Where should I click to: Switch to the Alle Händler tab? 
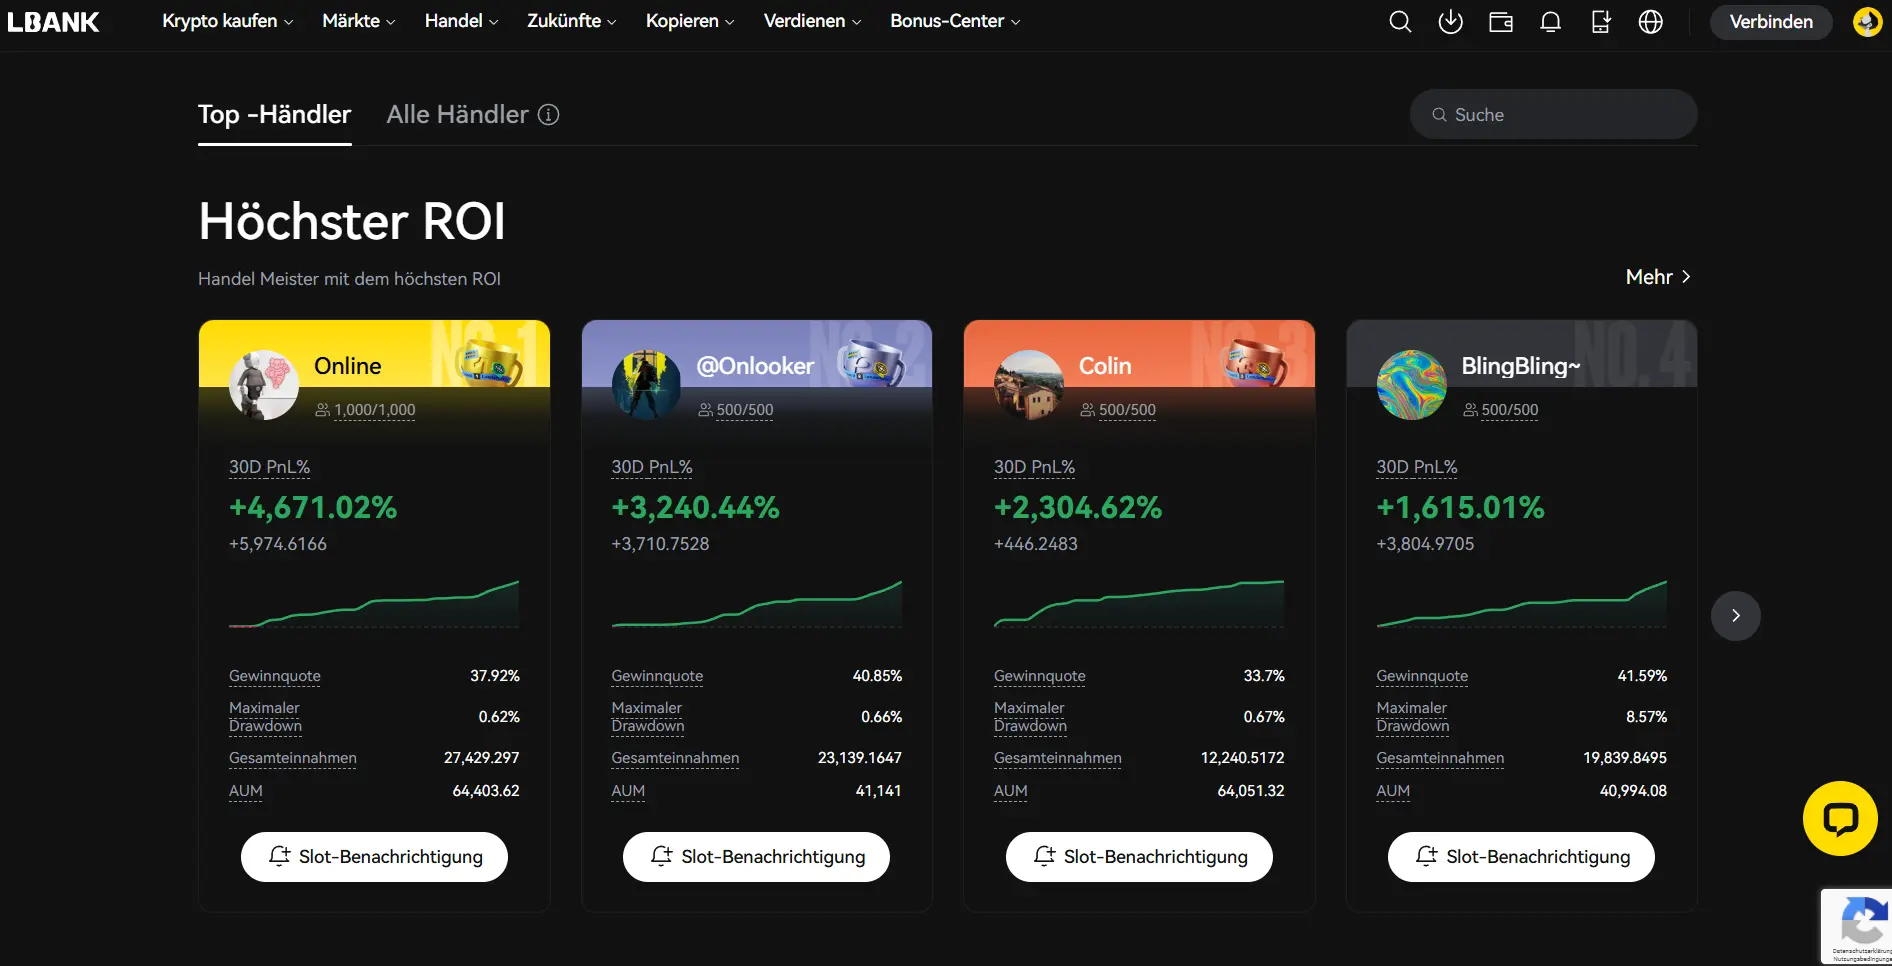point(457,115)
